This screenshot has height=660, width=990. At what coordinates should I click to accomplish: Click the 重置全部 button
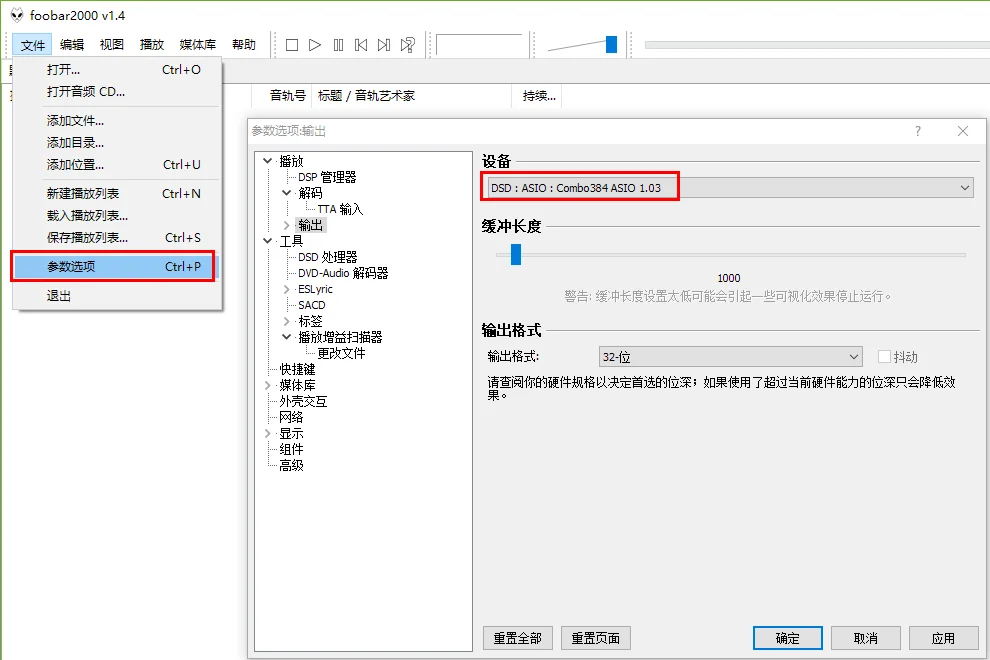coord(518,638)
